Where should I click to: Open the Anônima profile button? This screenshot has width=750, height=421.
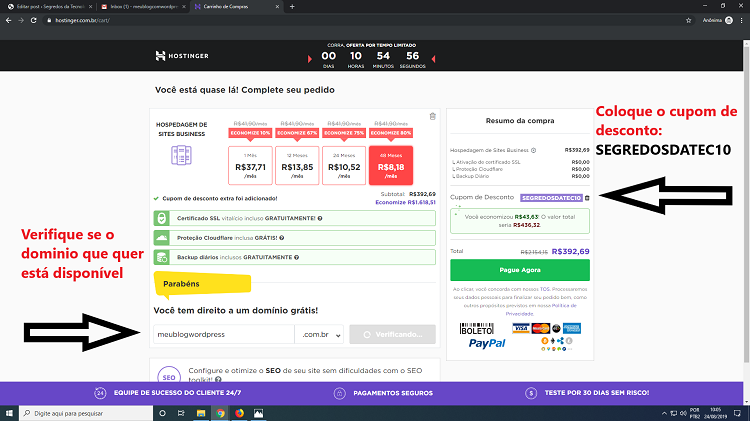(717, 21)
